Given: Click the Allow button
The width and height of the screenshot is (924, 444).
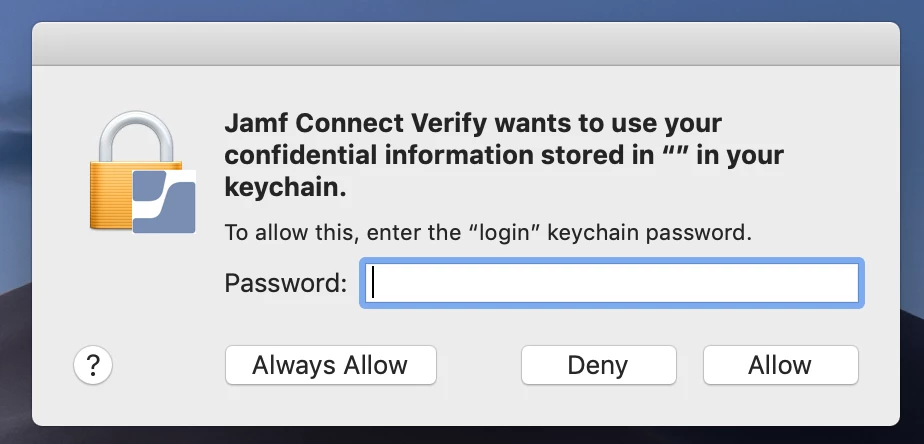Looking at the screenshot, I should click(x=781, y=365).
